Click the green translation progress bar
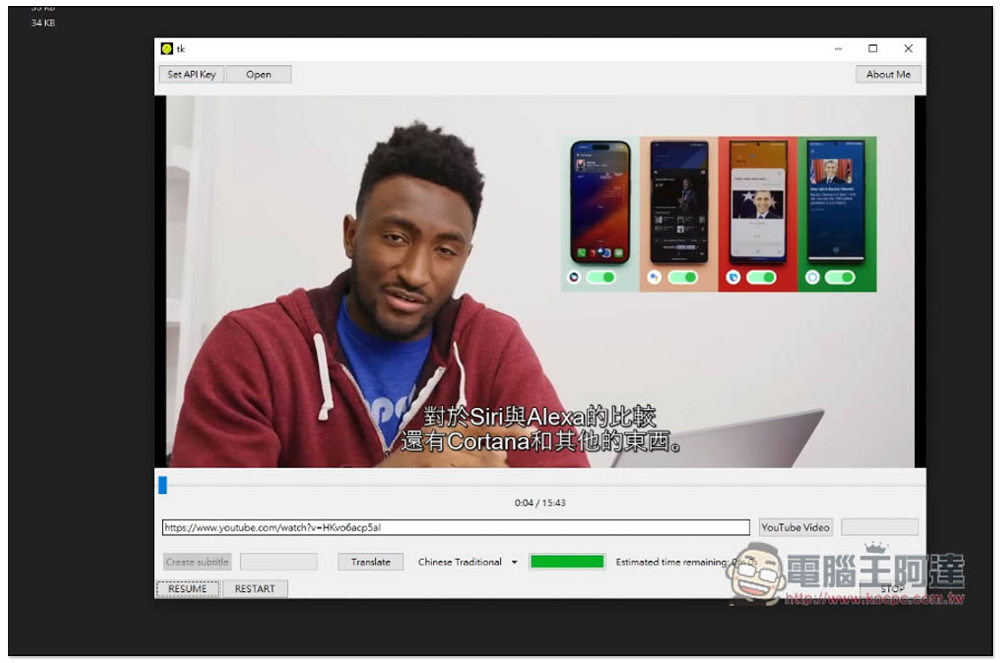The height and width of the screenshot is (663, 1000). pyautogui.click(x=567, y=562)
